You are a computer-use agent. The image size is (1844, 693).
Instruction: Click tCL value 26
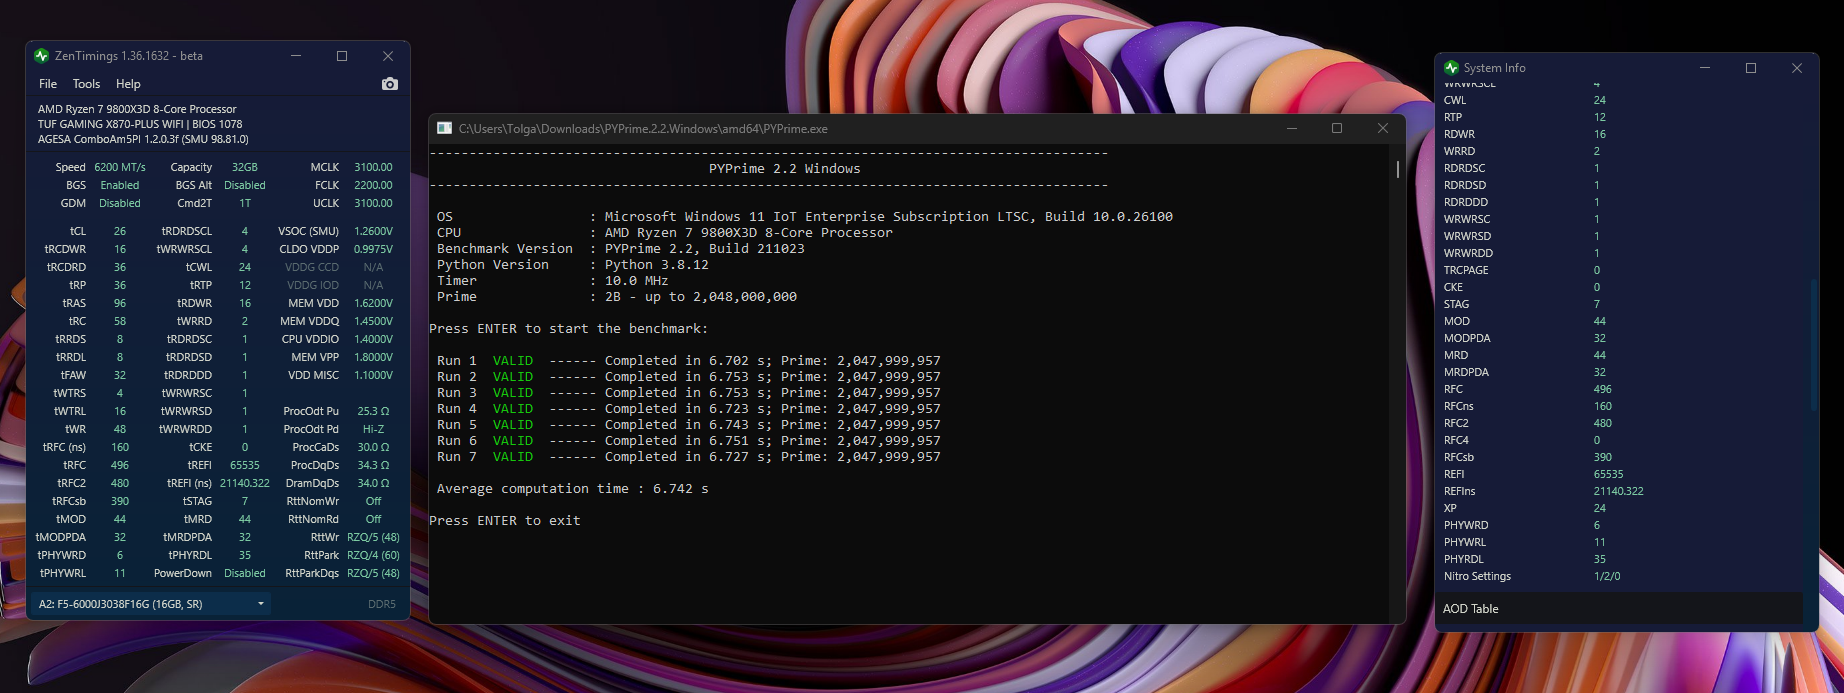(120, 231)
